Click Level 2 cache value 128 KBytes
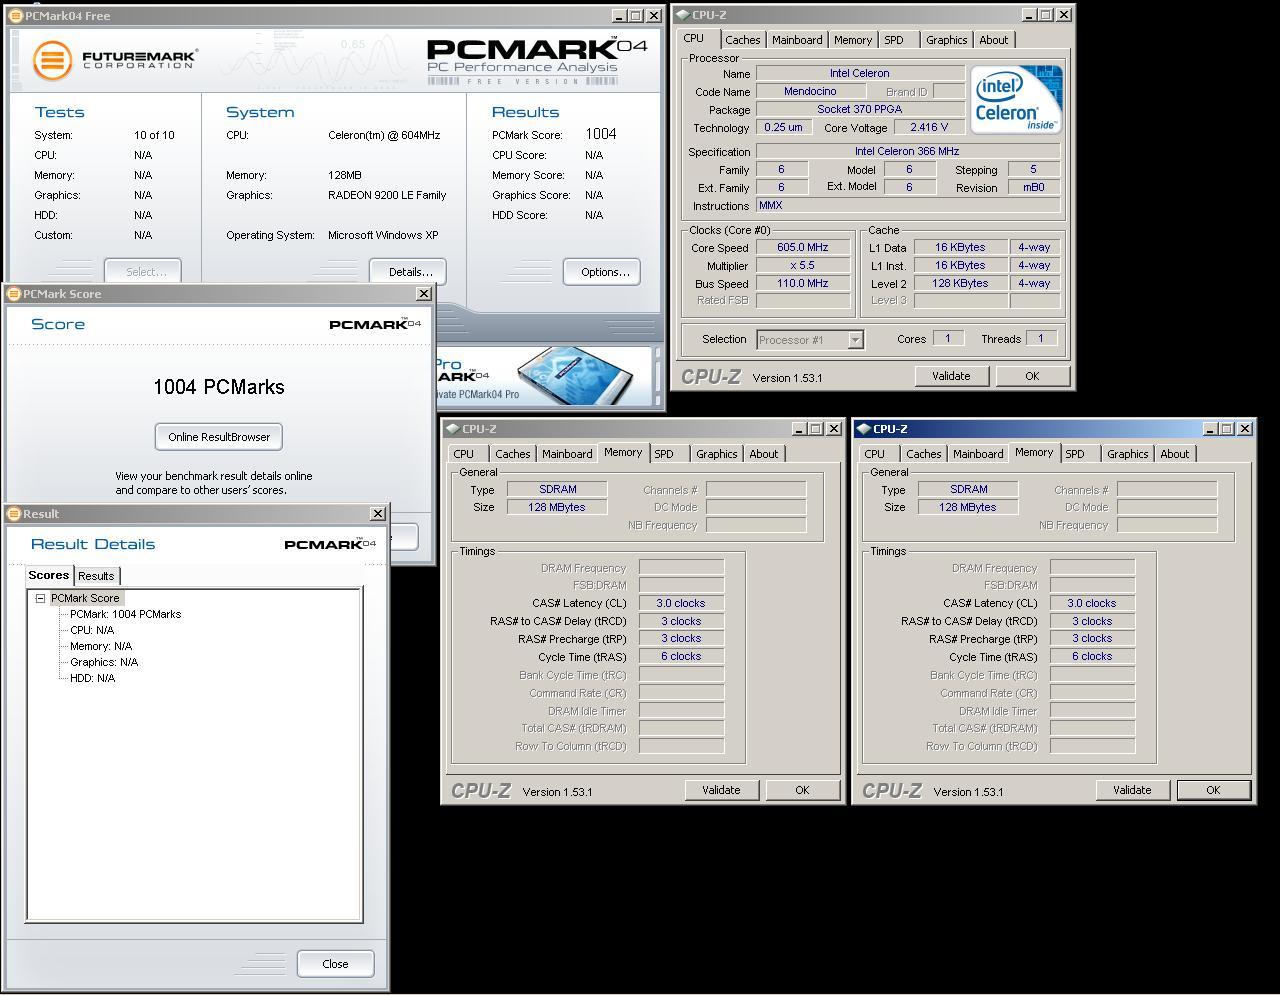This screenshot has width=1280, height=995. [960, 284]
